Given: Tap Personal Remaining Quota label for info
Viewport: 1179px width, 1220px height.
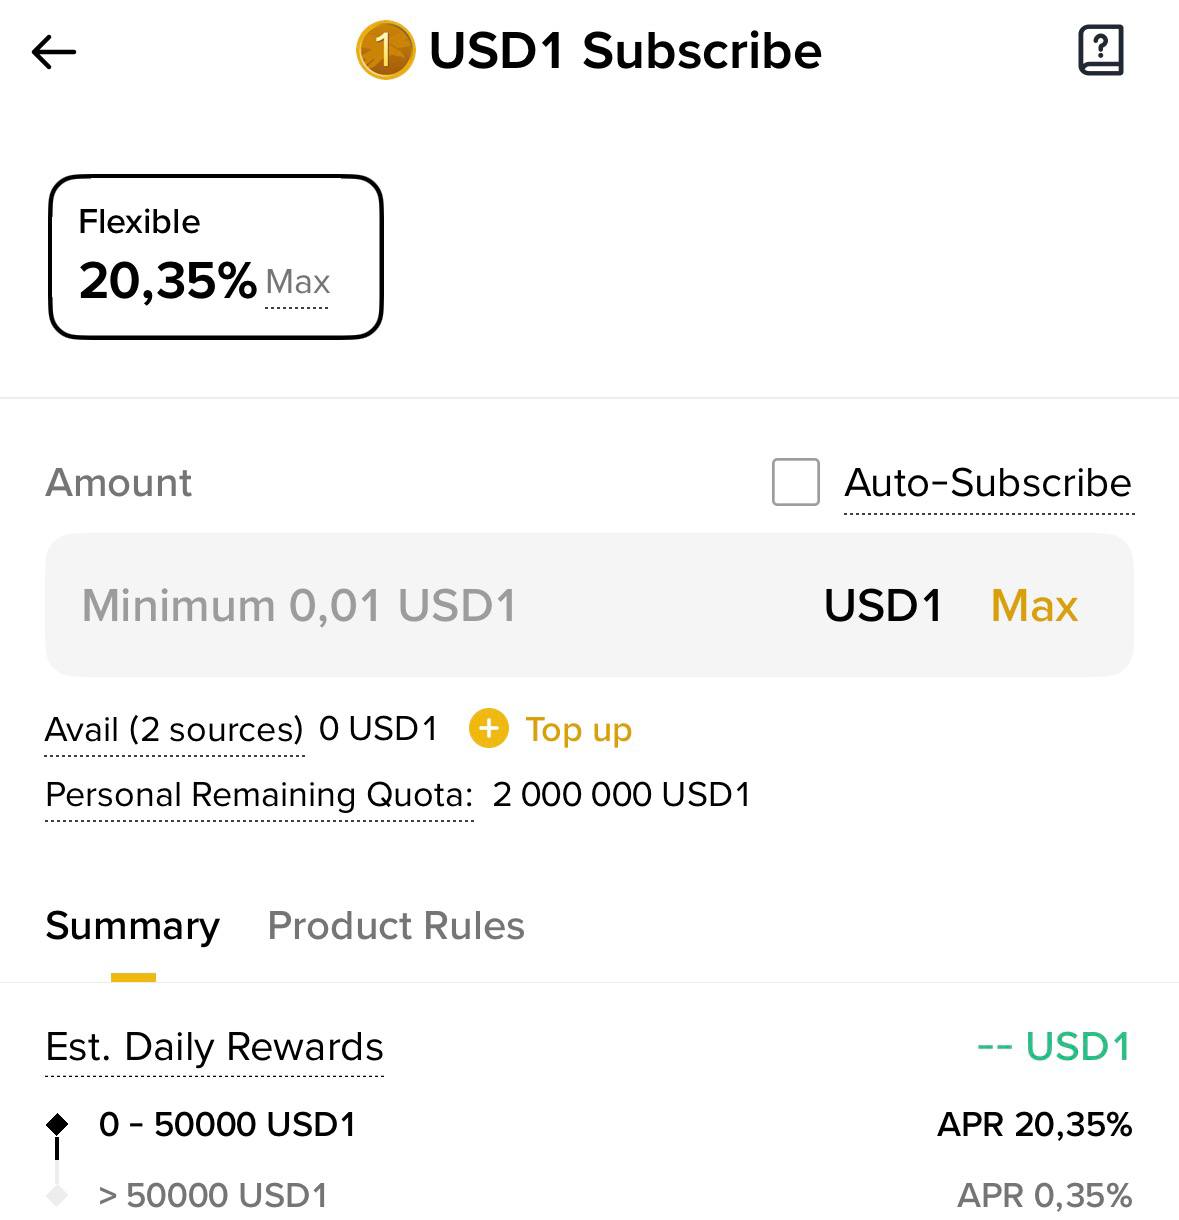Looking at the screenshot, I should point(259,795).
